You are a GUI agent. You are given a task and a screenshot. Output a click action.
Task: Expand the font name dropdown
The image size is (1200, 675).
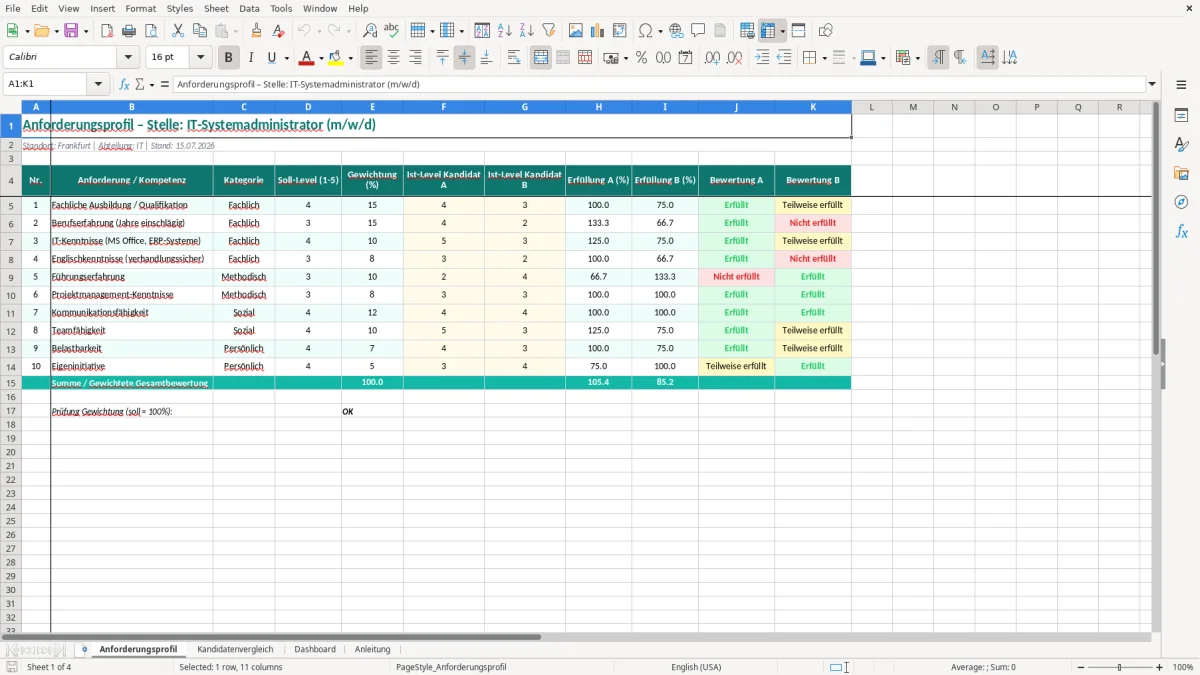(128, 58)
